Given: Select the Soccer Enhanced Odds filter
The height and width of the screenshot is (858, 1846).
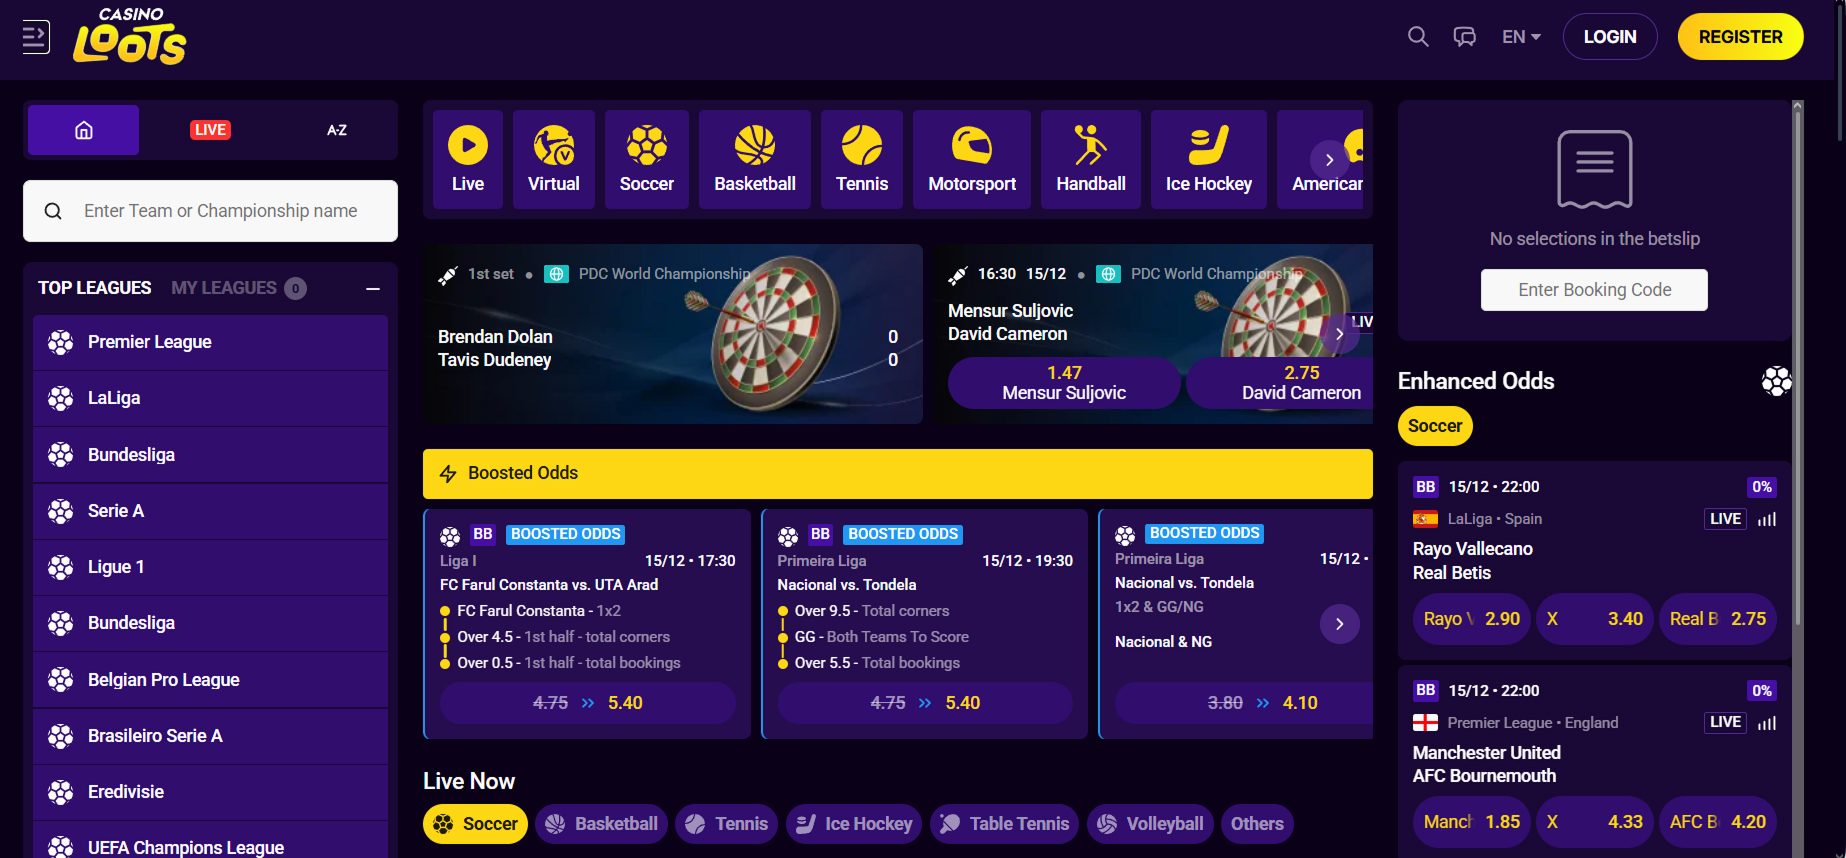Looking at the screenshot, I should tap(1435, 426).
